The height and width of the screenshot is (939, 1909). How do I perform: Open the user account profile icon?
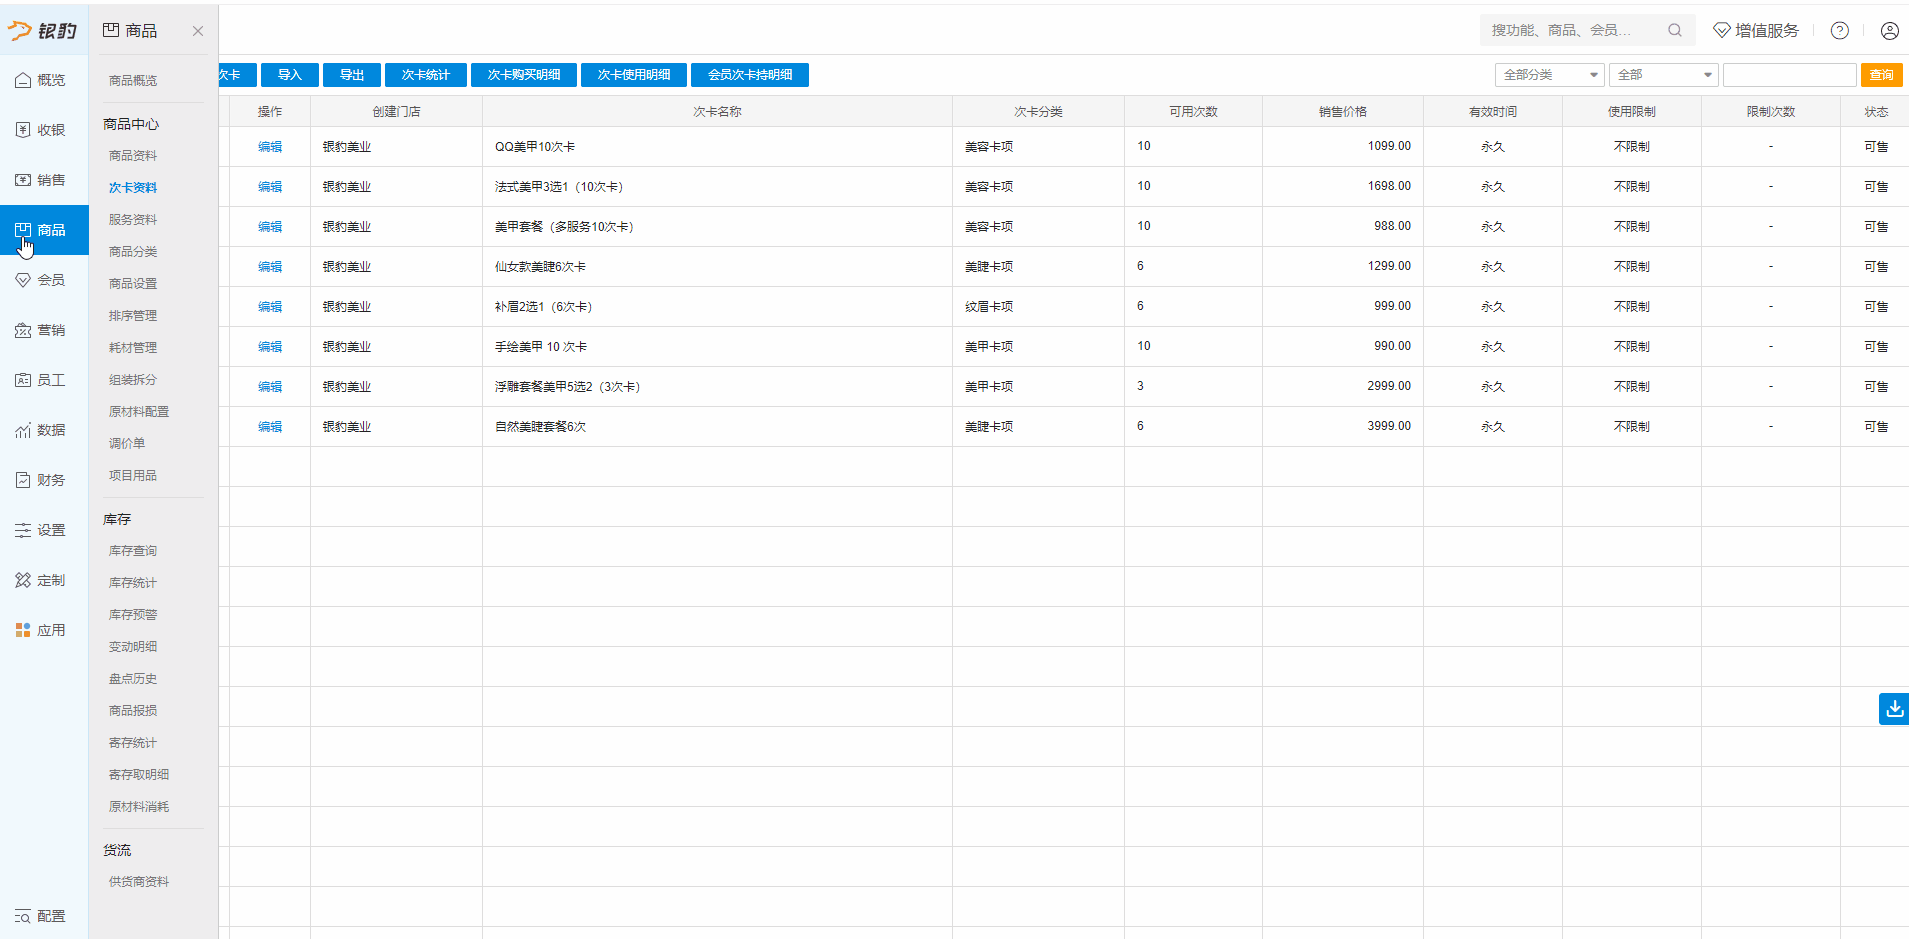(x=1889, y=31)
